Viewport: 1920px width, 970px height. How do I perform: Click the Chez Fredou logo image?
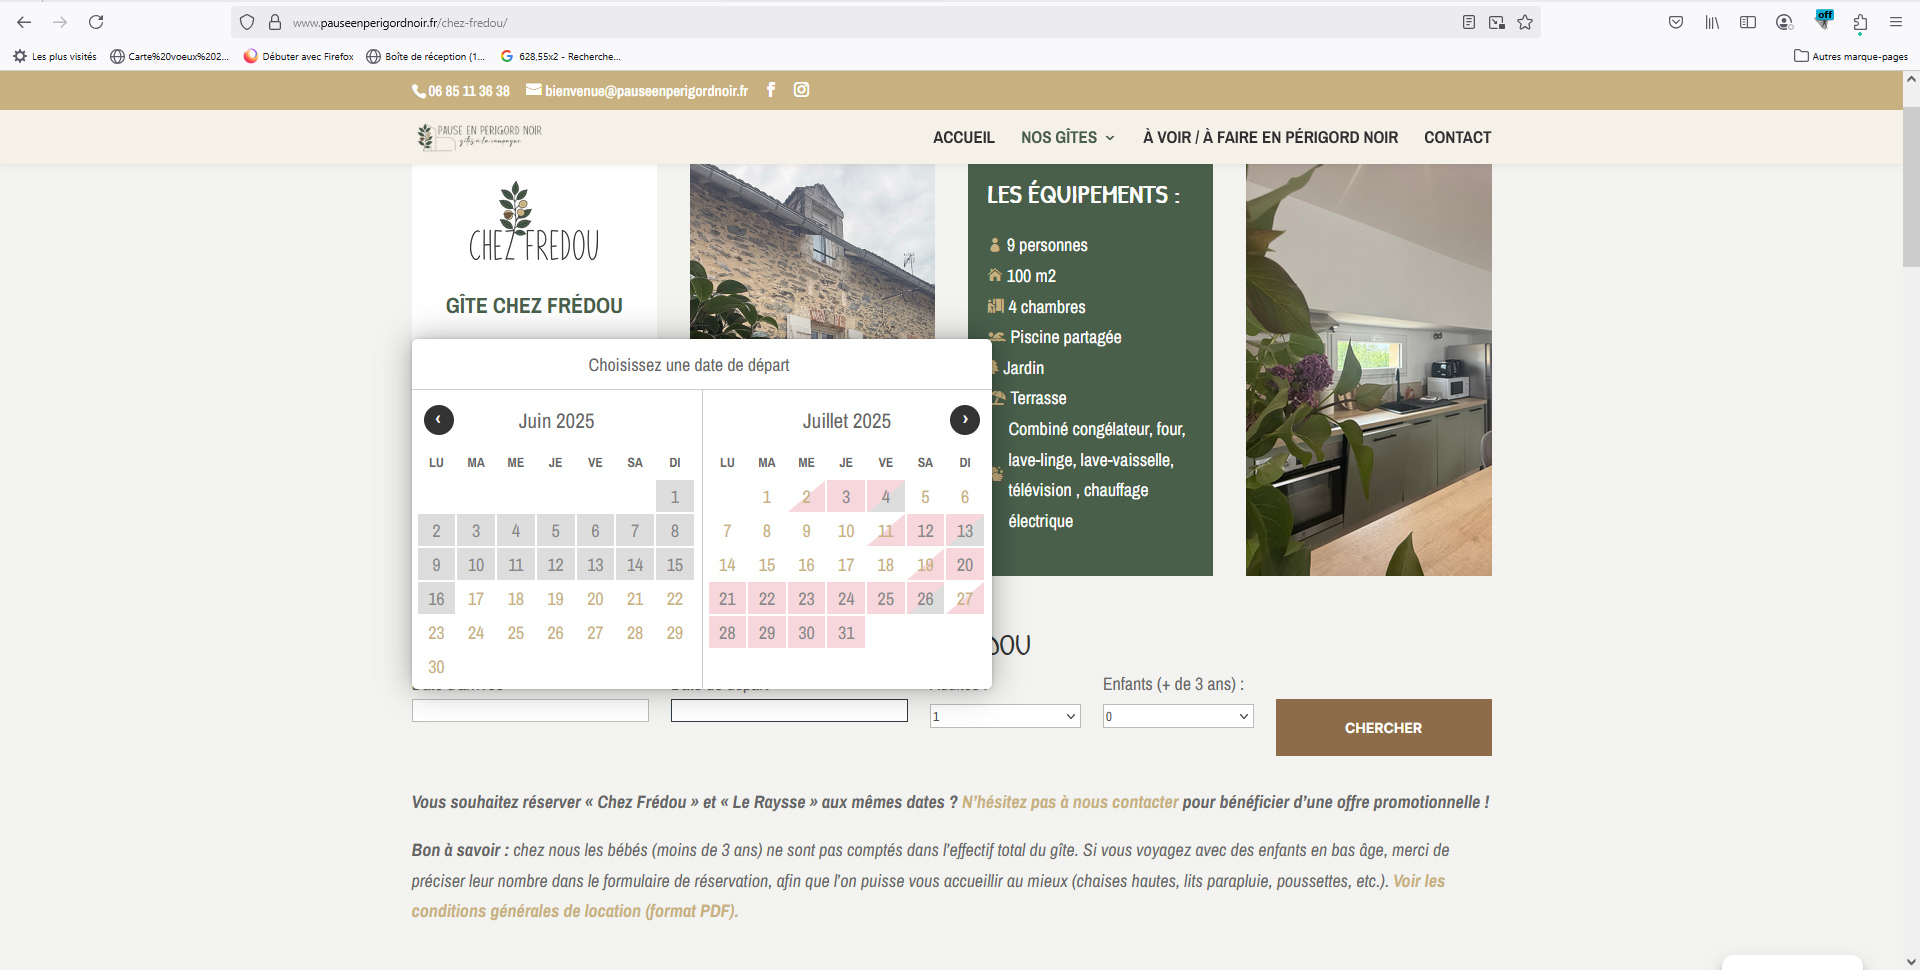(x=534, y=222)
